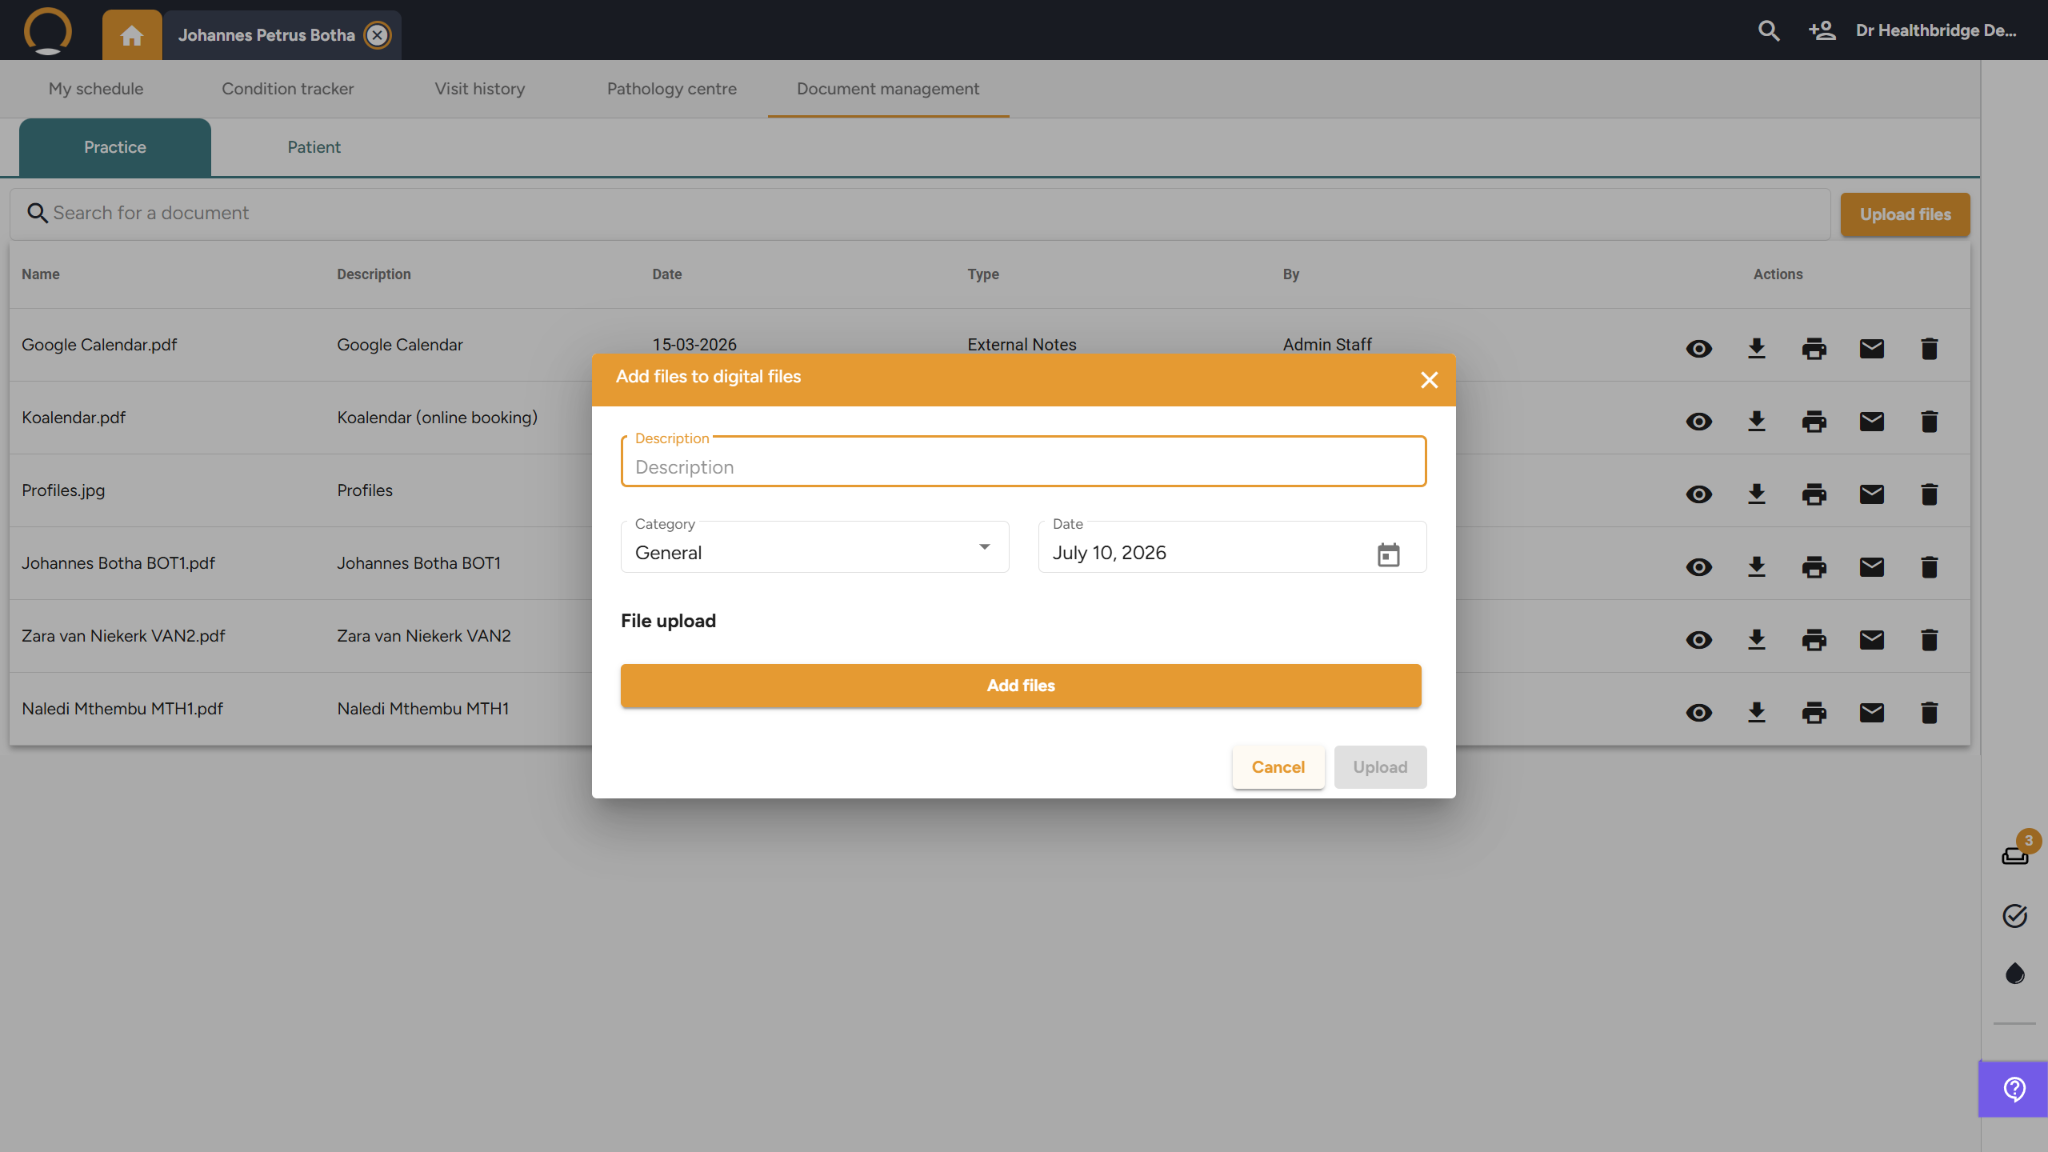
Task: Delete Profiles.jpg
Action: [x=1930, y=495]
